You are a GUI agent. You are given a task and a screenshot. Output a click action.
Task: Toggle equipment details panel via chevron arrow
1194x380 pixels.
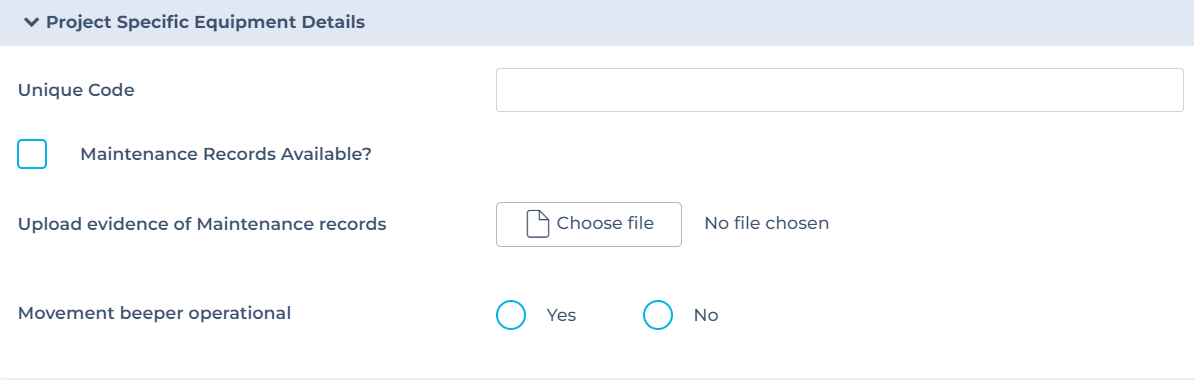[31, 23]
